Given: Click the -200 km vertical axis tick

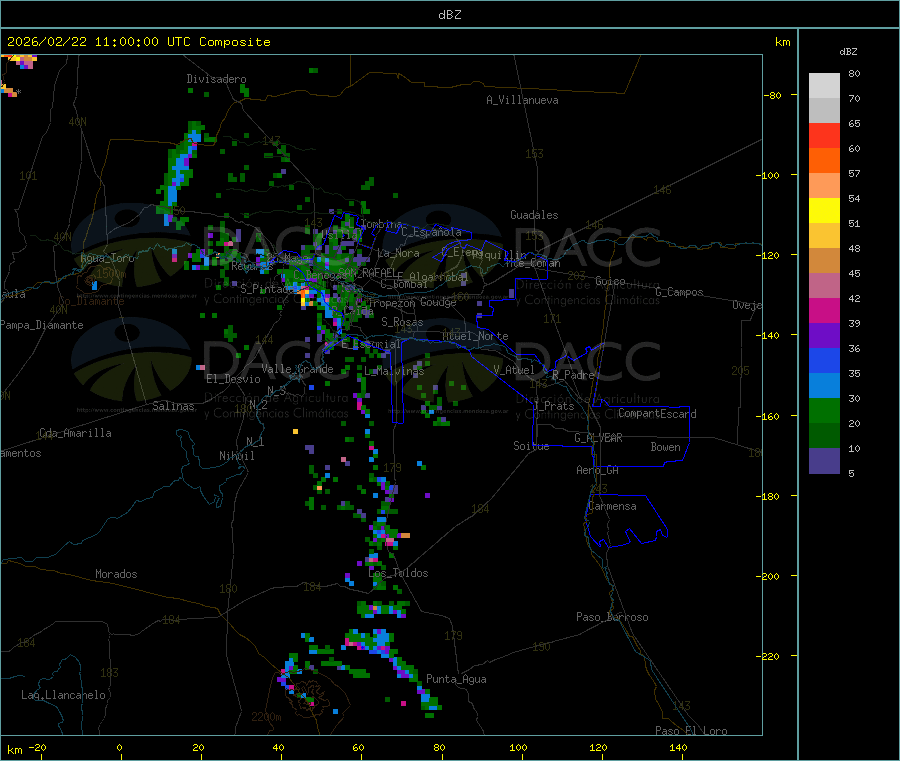Looking at the screenshot, I should click(x=770, y=576).
